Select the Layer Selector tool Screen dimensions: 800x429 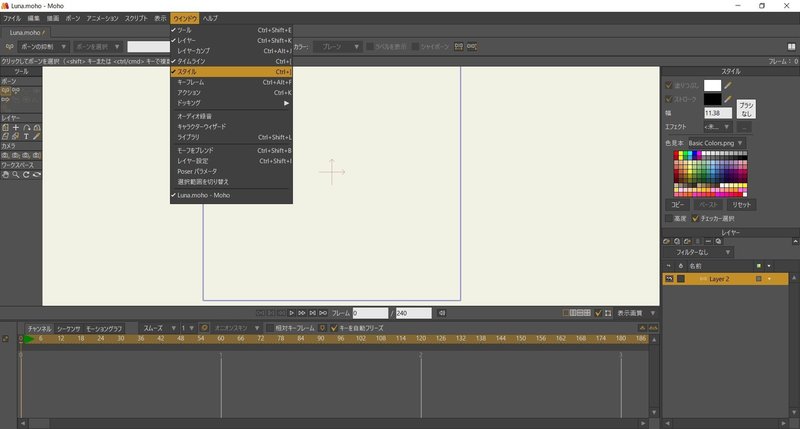coord(16,136)
